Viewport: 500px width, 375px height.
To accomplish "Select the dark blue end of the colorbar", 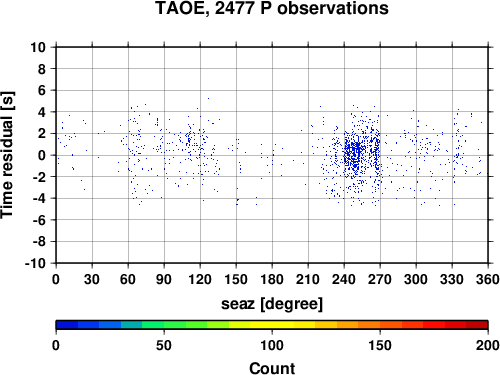I will [x=67, y=325].
